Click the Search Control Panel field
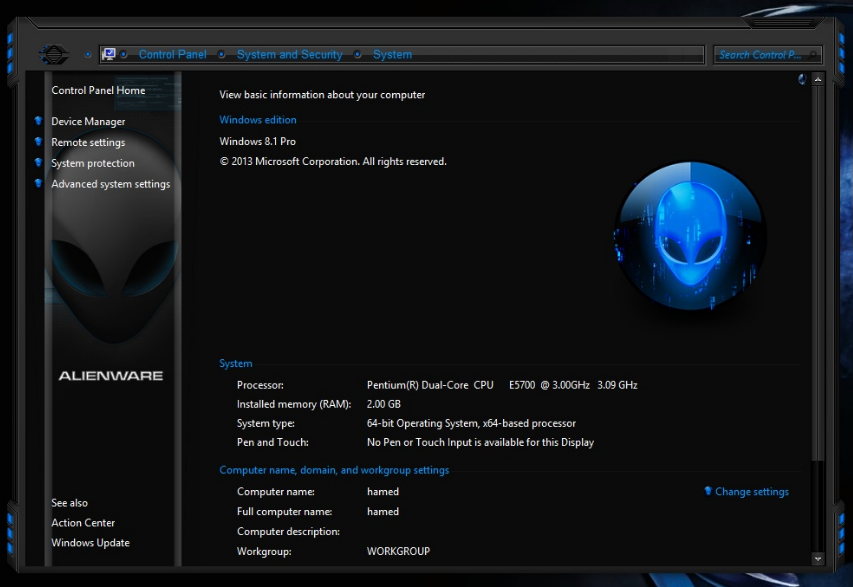The height and width of the screenshot is (587, 853). [762, 55]
